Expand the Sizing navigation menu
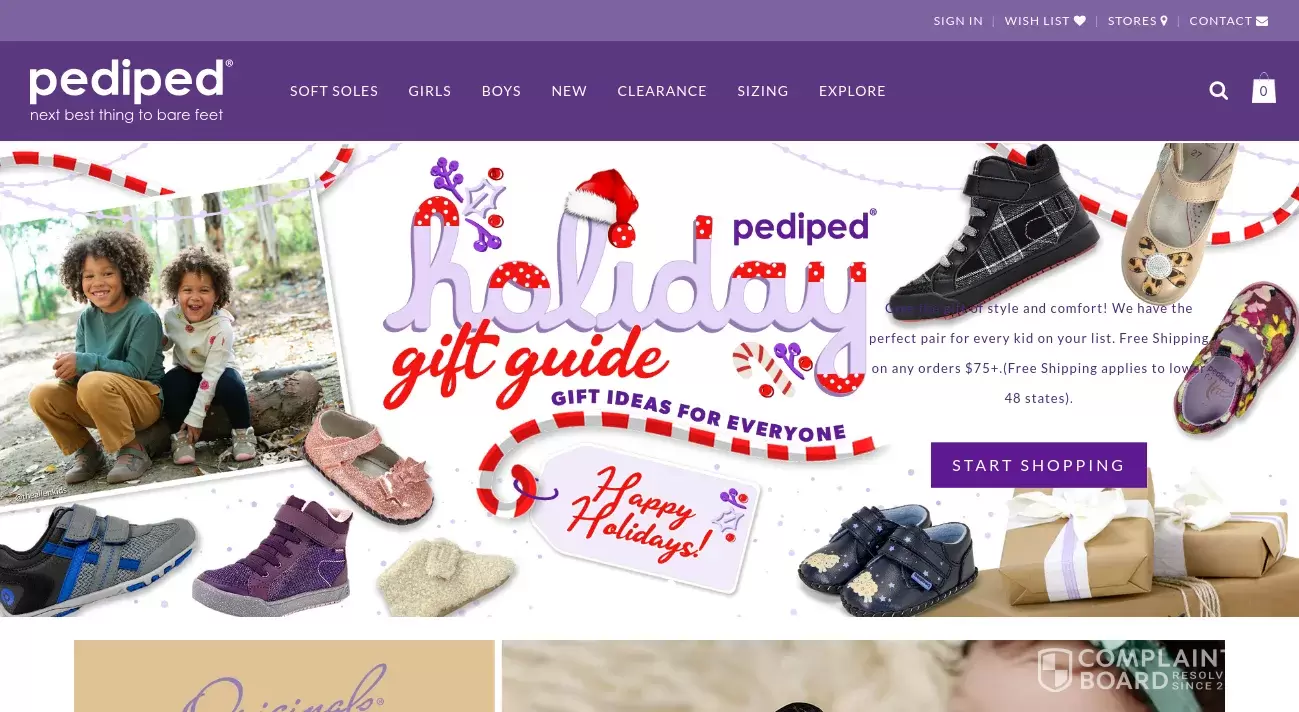The height and width of the screenshot is (712, 1299). [763, 91]
